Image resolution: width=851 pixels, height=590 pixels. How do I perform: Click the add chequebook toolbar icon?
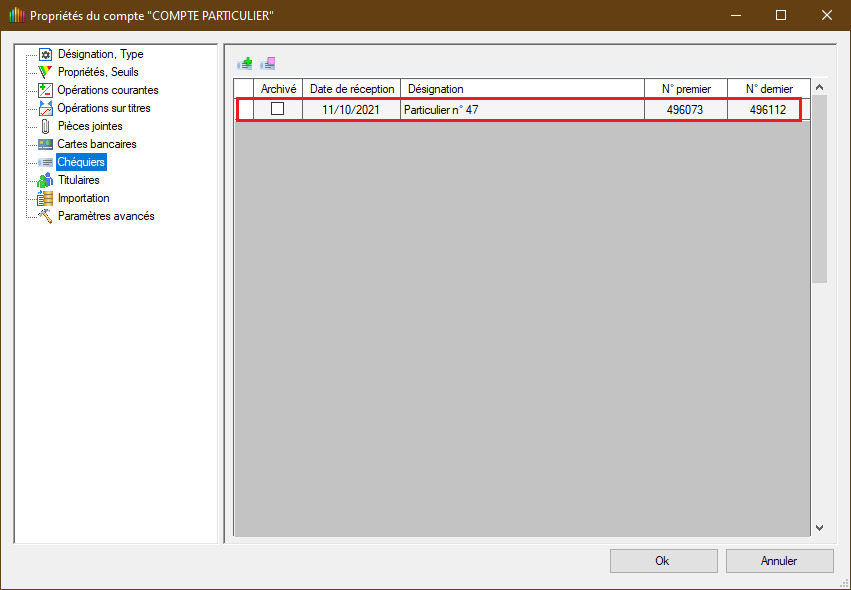coord(244,63)
